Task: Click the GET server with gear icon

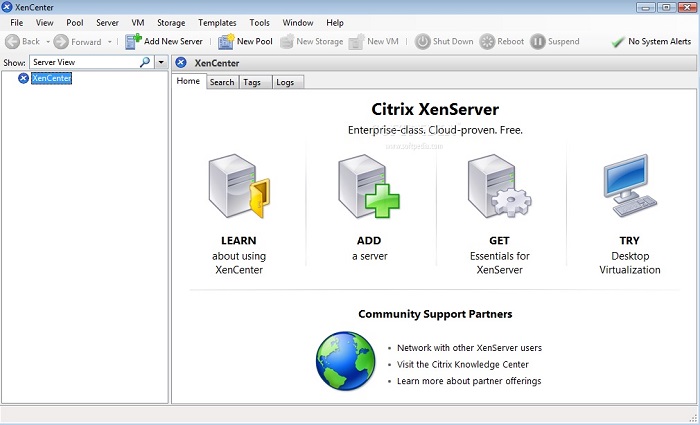Action: click(x=499, y=186)
